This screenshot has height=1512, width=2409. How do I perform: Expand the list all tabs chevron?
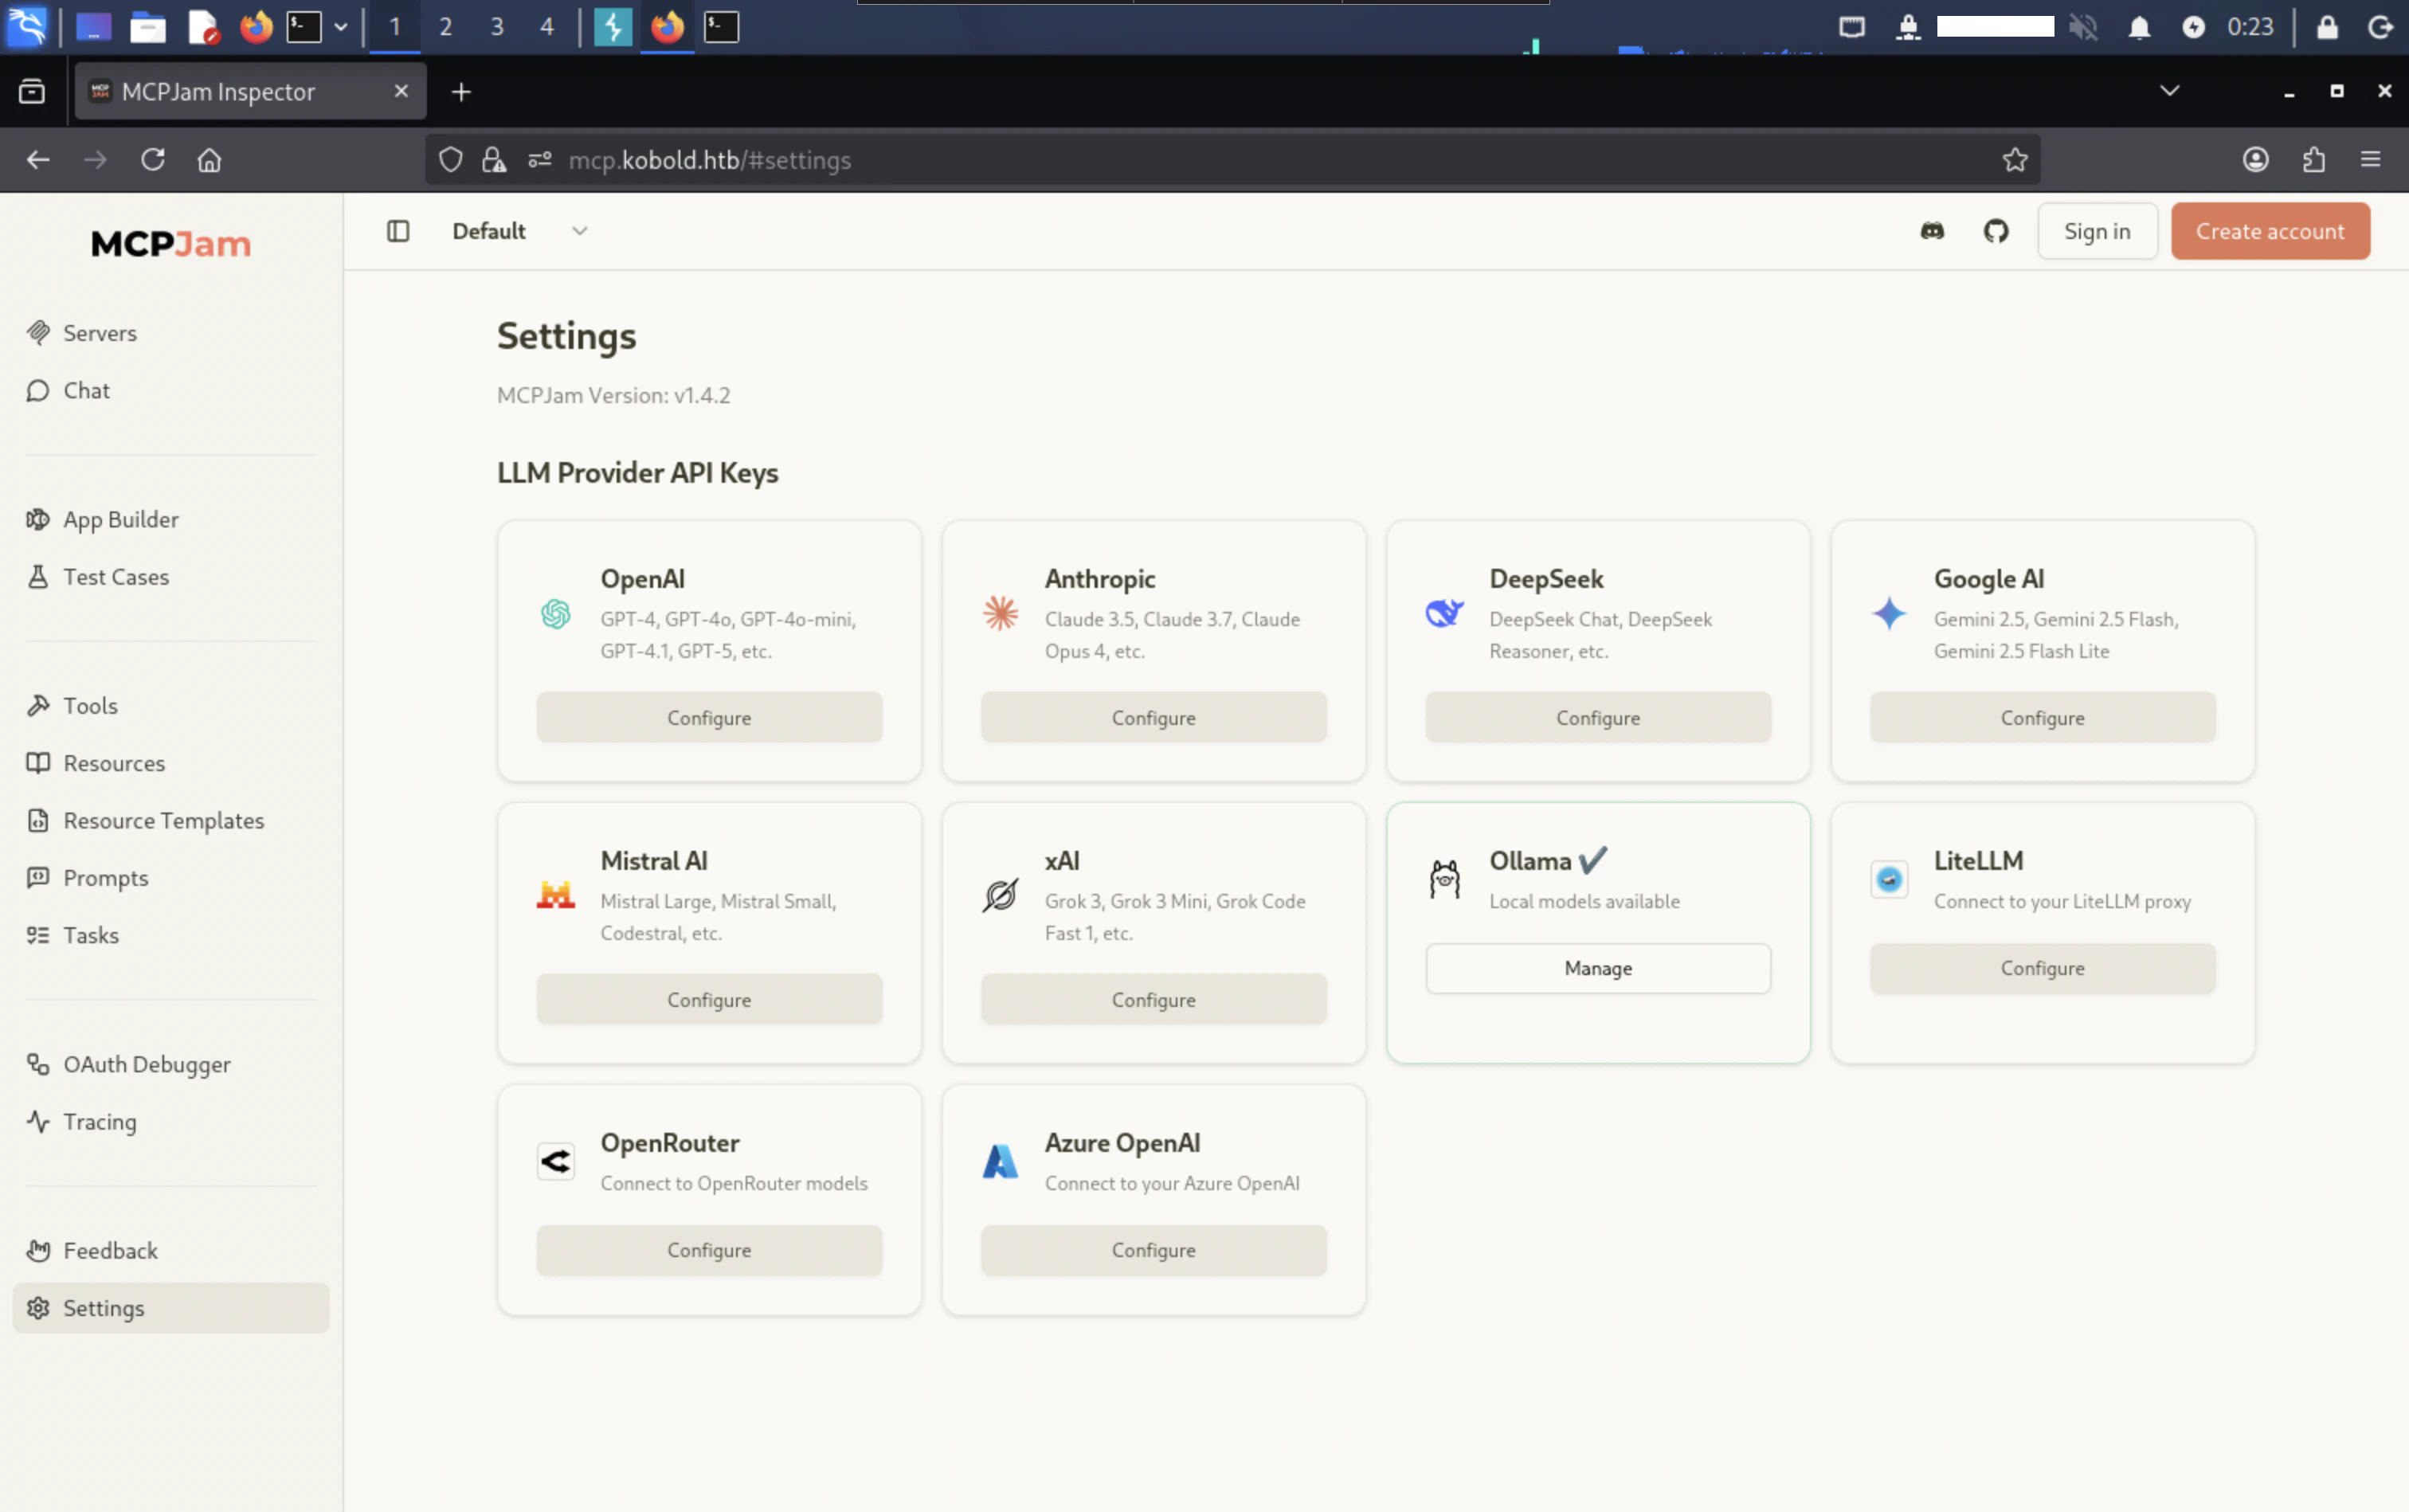(x=2169, y=91)
